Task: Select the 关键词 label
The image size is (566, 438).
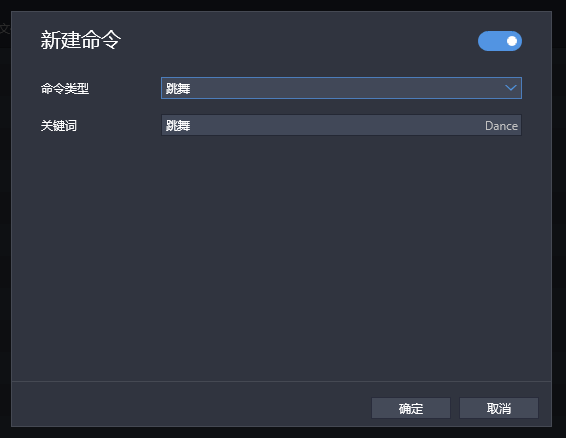Action: 58,126
